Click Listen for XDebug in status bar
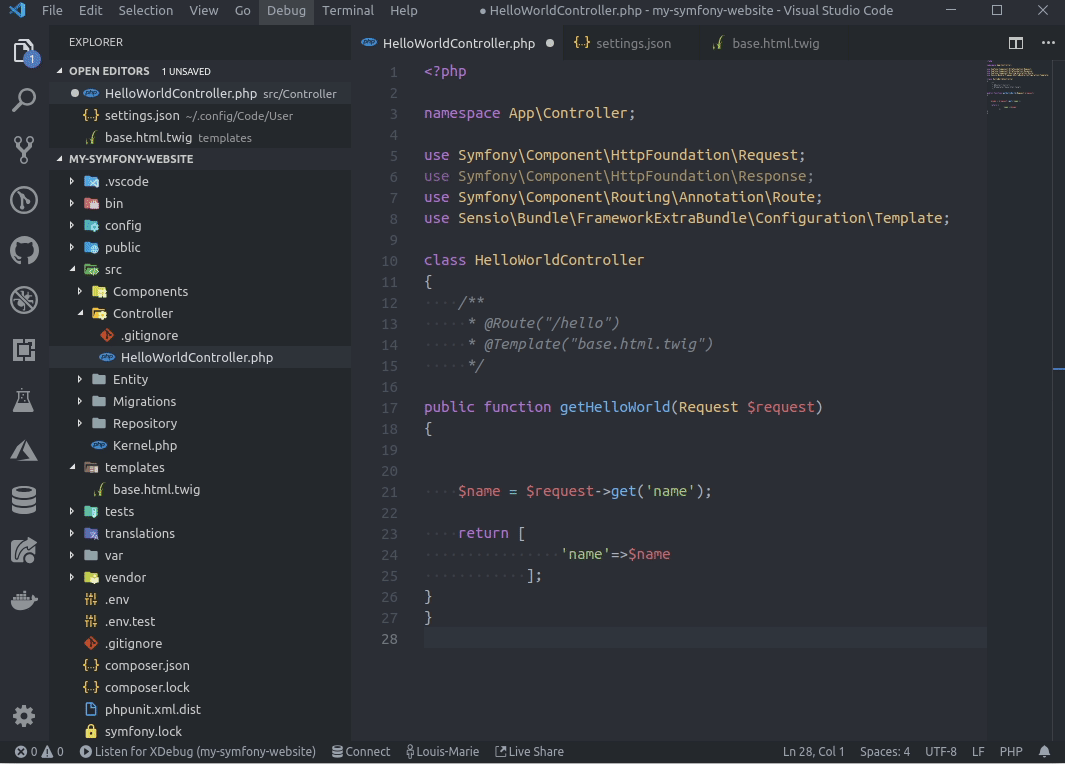Image resolution: width=1065 pixels, height=764 pixels. pos(198,751)
